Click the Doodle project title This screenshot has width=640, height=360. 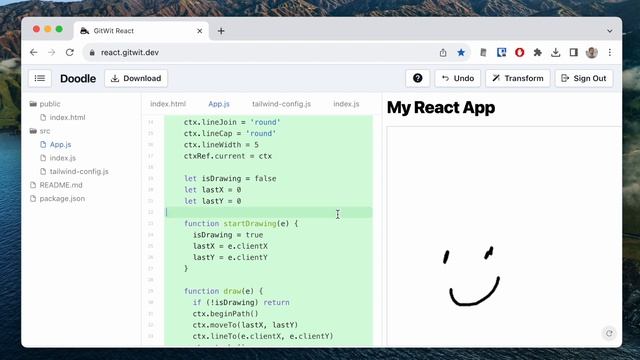[78, 78]
